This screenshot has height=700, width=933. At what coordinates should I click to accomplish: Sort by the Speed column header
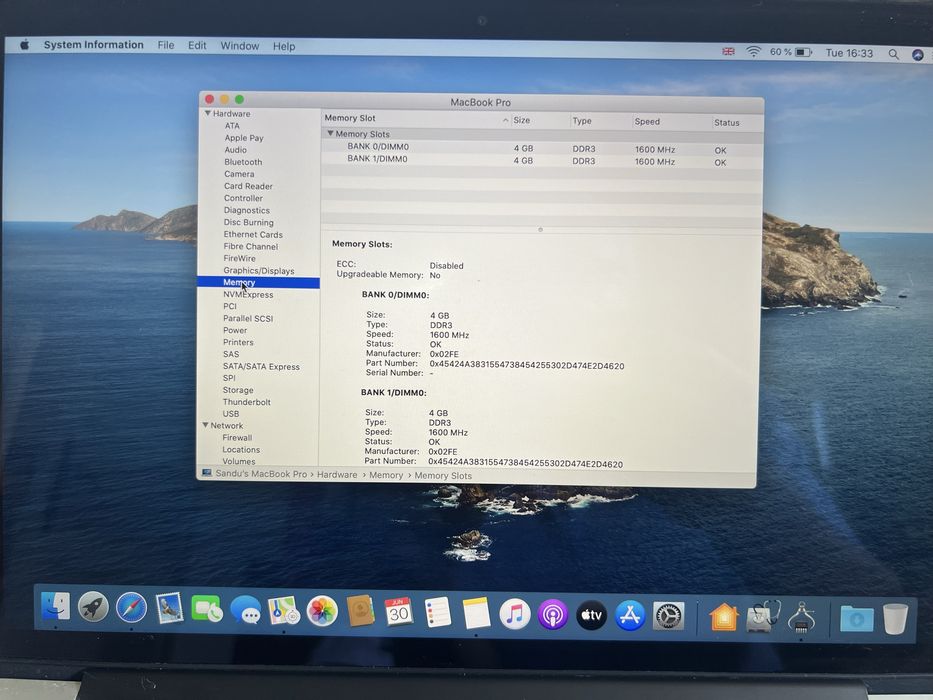[x=647, y=121]
